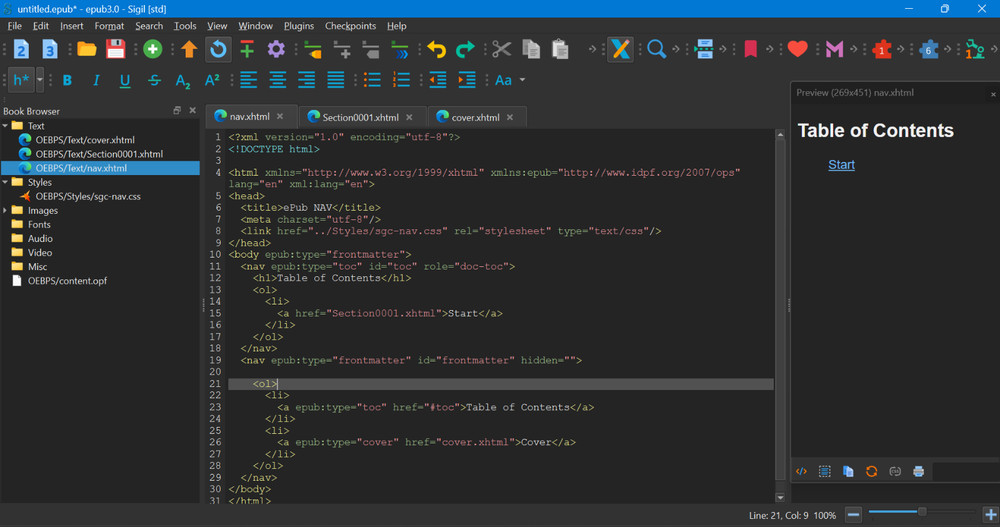Open heading style dropdown arrow
This screenshot has height=527, width=1000.
40,80
